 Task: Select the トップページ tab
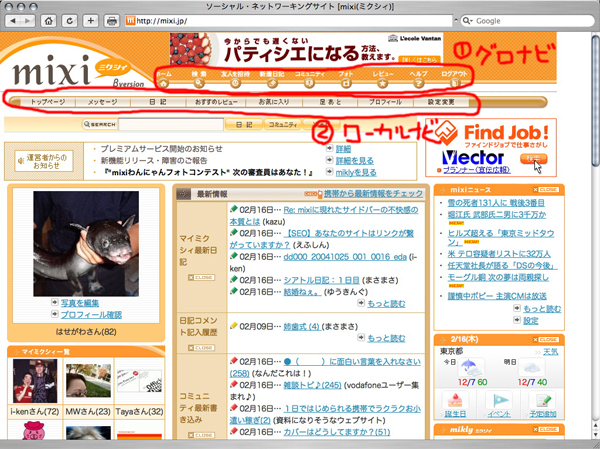tap(48, 102)
